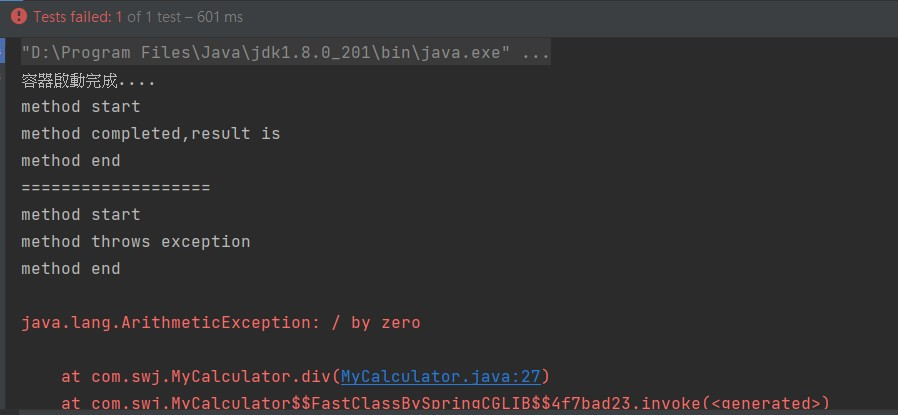Place caret on the second "method start" line
898x415 pixels.
(81, 215)
